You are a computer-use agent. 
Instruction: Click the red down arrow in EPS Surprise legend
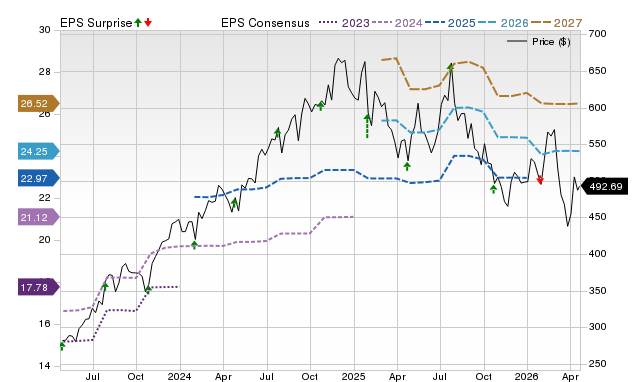point(148,22)
